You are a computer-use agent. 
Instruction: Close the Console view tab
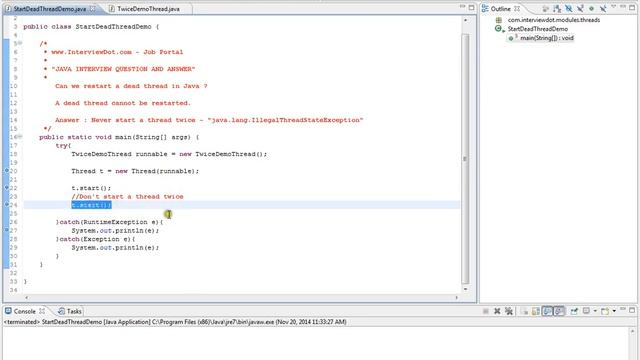tap(42, 311)
